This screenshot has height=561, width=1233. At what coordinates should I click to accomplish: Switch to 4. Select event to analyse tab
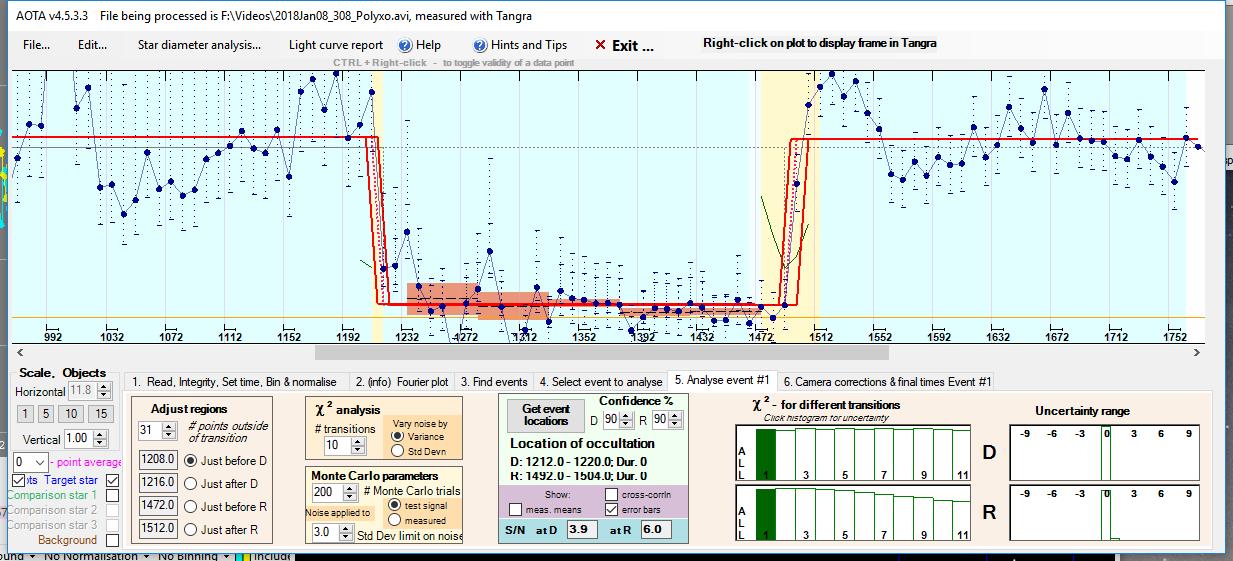pyautogui.click(x=600, y=382)
